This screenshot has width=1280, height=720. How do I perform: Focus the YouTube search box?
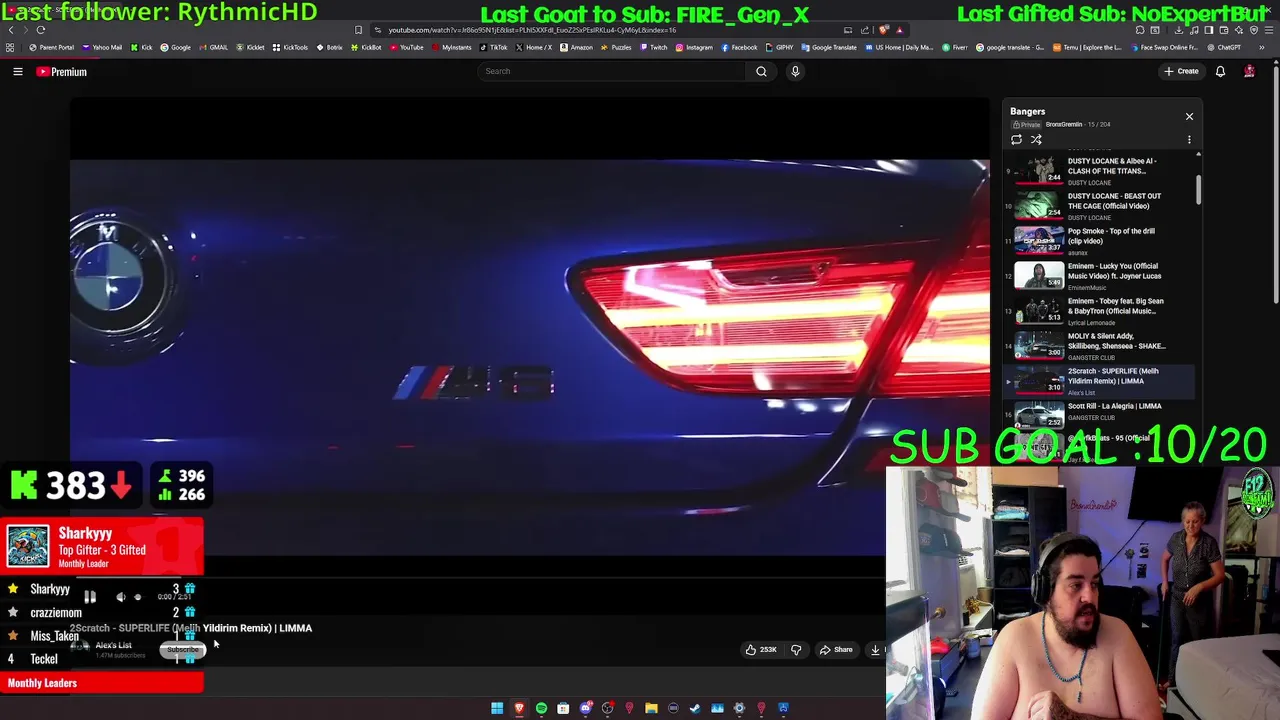[612, 71]
